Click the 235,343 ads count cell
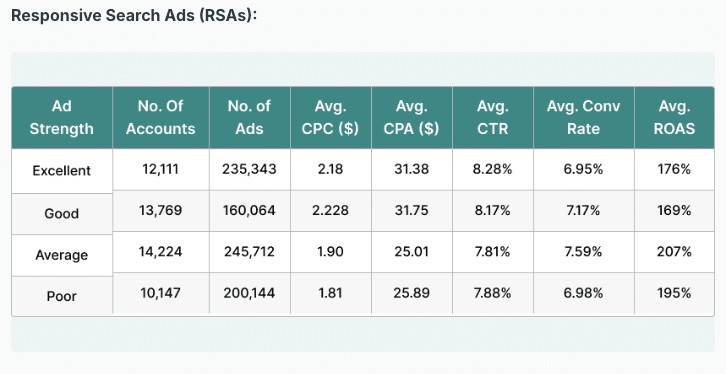 click(250, 169)
